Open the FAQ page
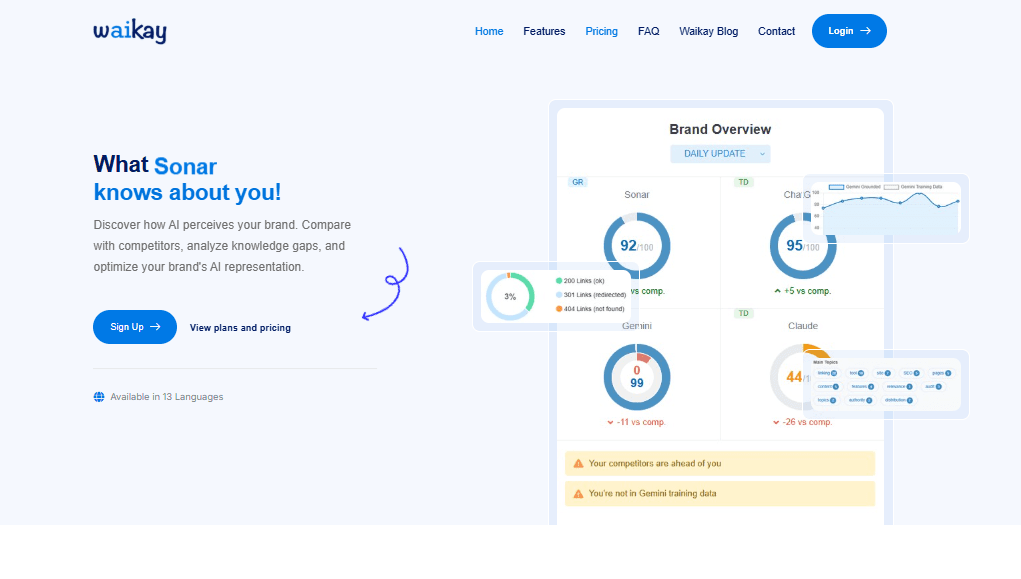Image resolution: width=1021 pixels, height=579 pixels. coord(649,31)
